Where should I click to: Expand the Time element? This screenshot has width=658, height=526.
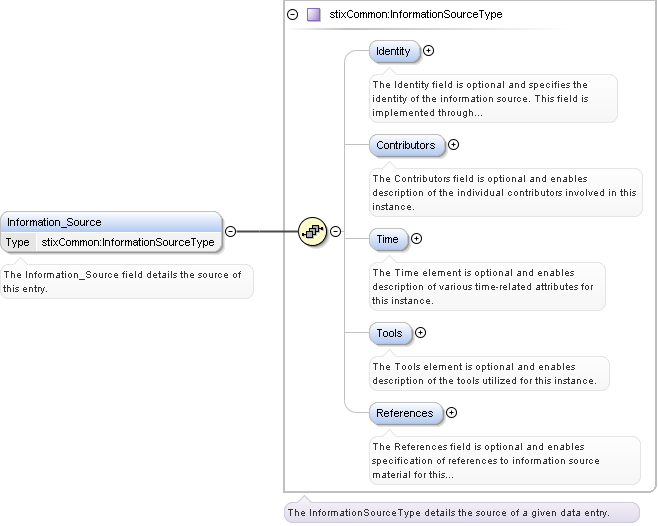pos(417,238)
